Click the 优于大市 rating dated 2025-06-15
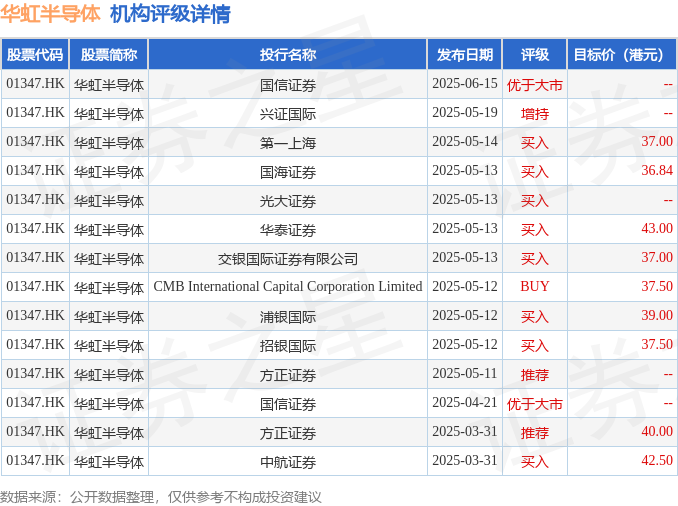The height and width of the screenshot is (506, 678). tap(535, 85)
